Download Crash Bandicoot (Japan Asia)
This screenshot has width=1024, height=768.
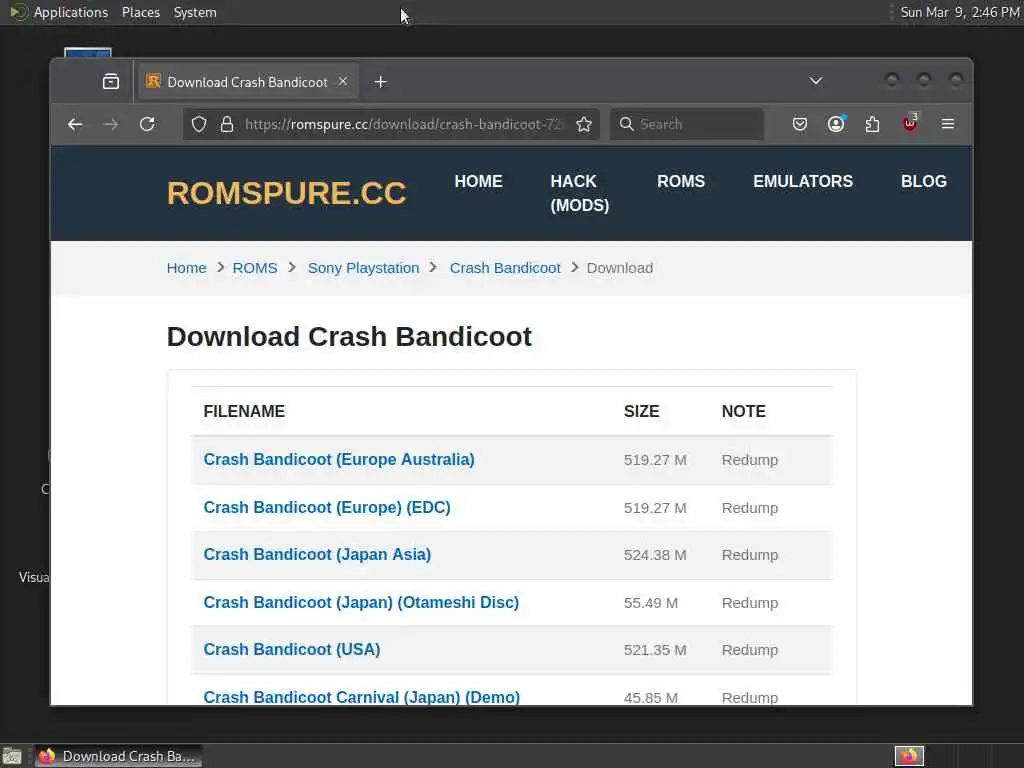coord(317,554)
